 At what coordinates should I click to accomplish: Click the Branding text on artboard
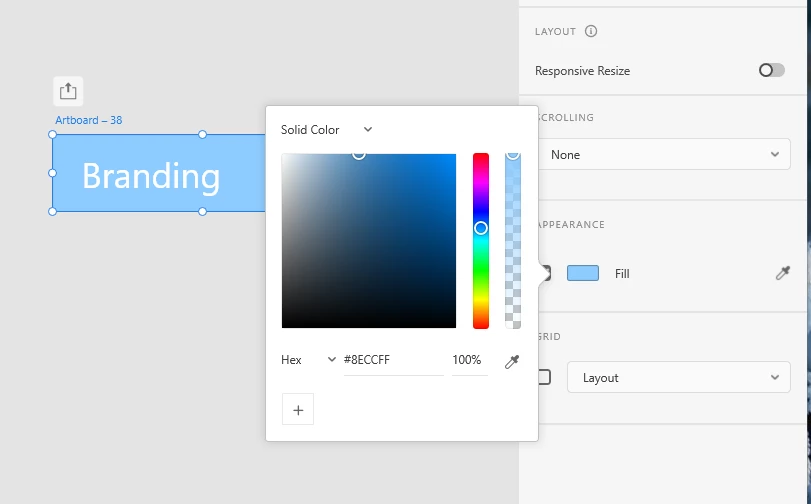point(151,176)
